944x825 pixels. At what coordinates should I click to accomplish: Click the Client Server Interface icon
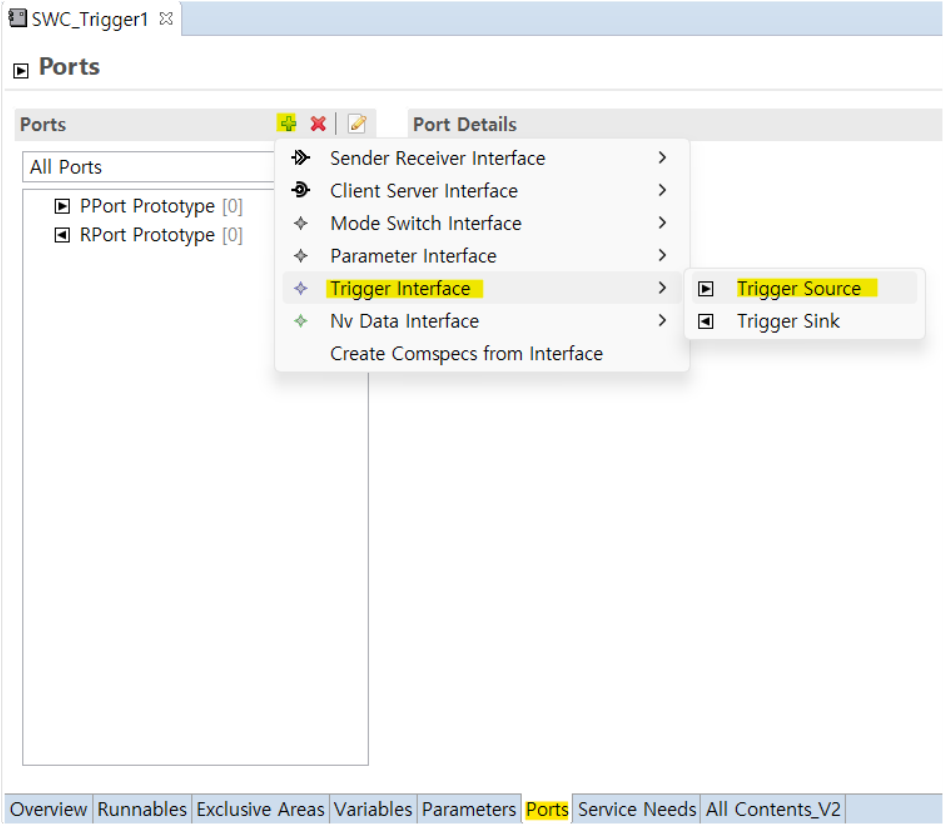[300, 190]
